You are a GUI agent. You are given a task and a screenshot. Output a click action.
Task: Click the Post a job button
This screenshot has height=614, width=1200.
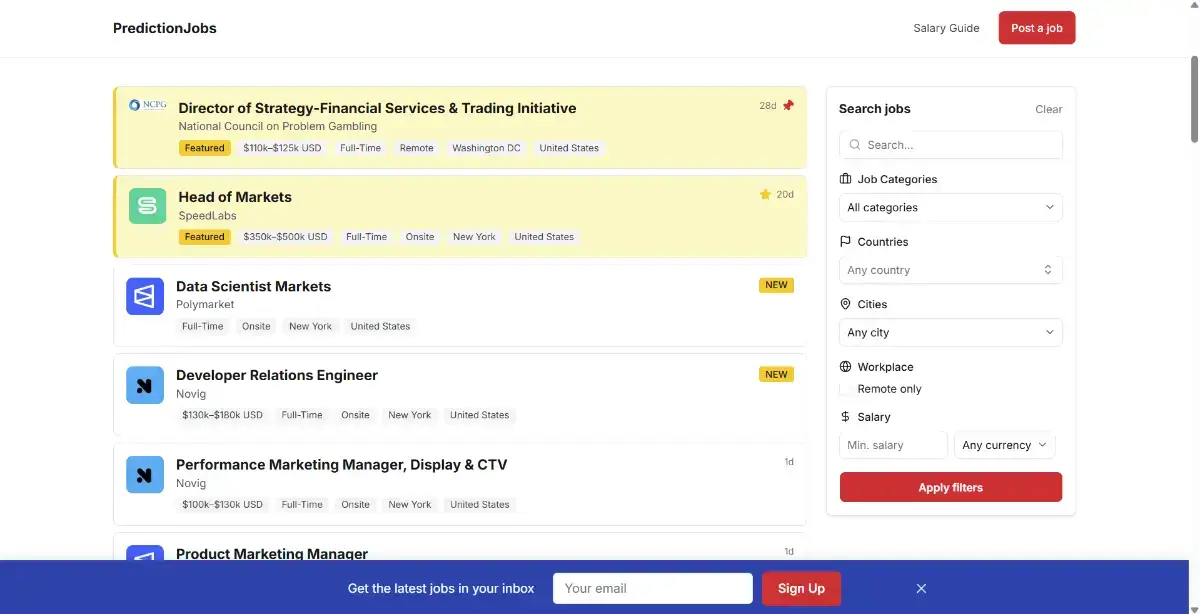1037,28
